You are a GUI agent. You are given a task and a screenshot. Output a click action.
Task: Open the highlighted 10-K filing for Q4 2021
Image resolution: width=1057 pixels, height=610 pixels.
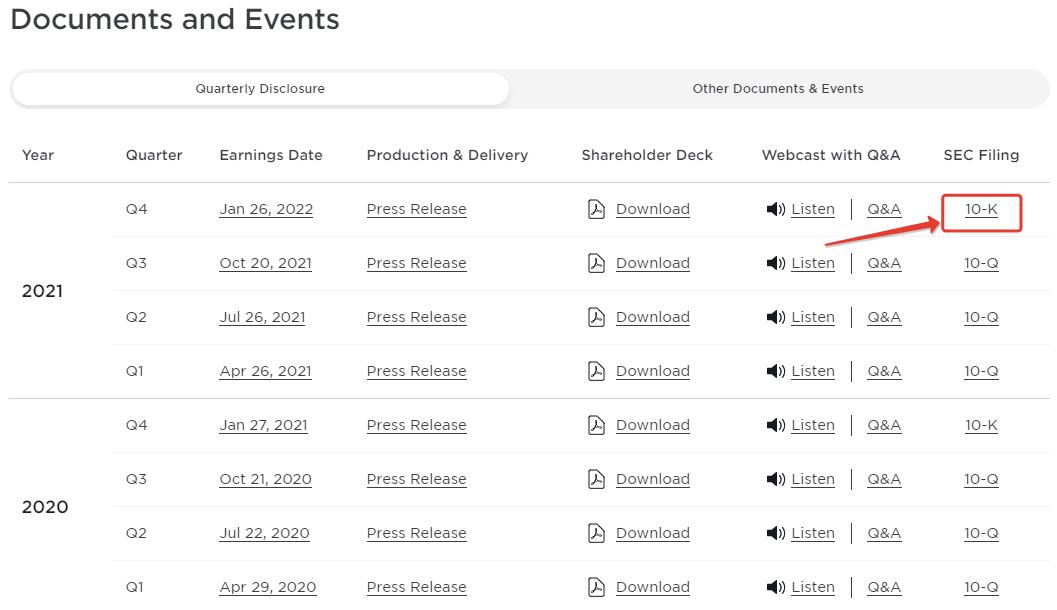coord(981,209)
